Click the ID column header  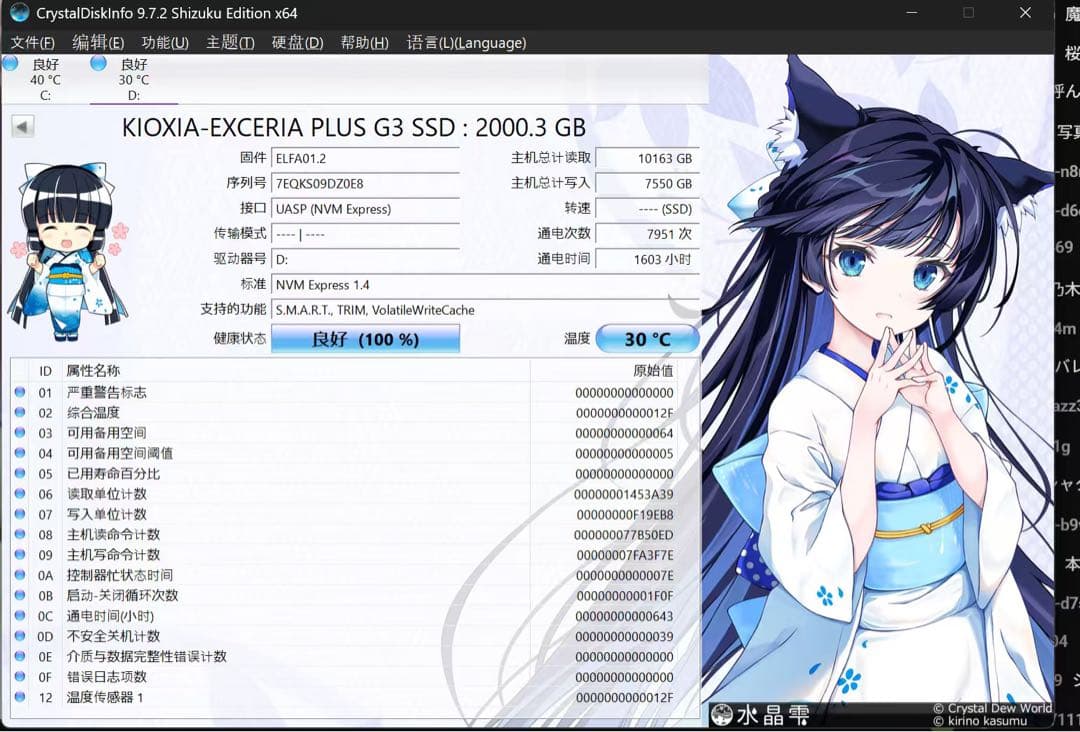[45, 371]
